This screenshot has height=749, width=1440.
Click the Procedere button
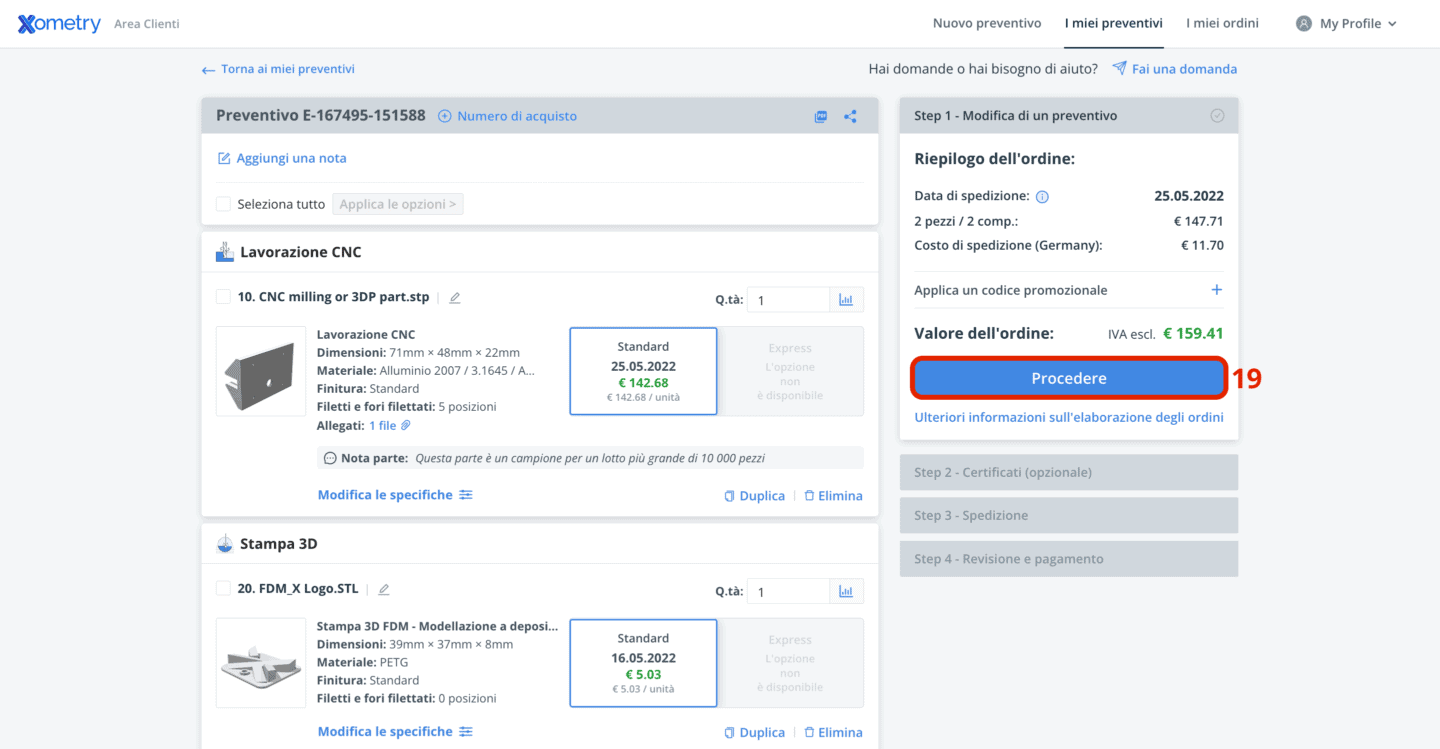pyautogui.click(x=1069, y=378)
